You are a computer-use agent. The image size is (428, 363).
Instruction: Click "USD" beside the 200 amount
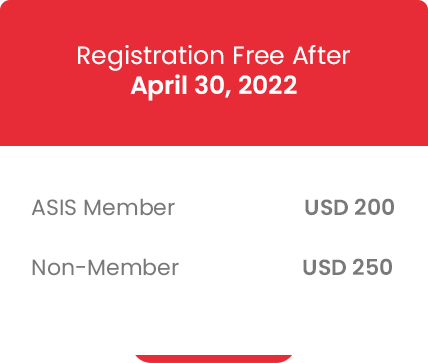(x=326, y=207)
